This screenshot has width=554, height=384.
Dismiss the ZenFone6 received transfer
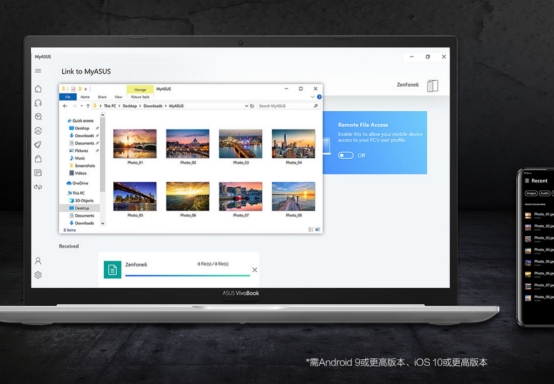[254, 270]
